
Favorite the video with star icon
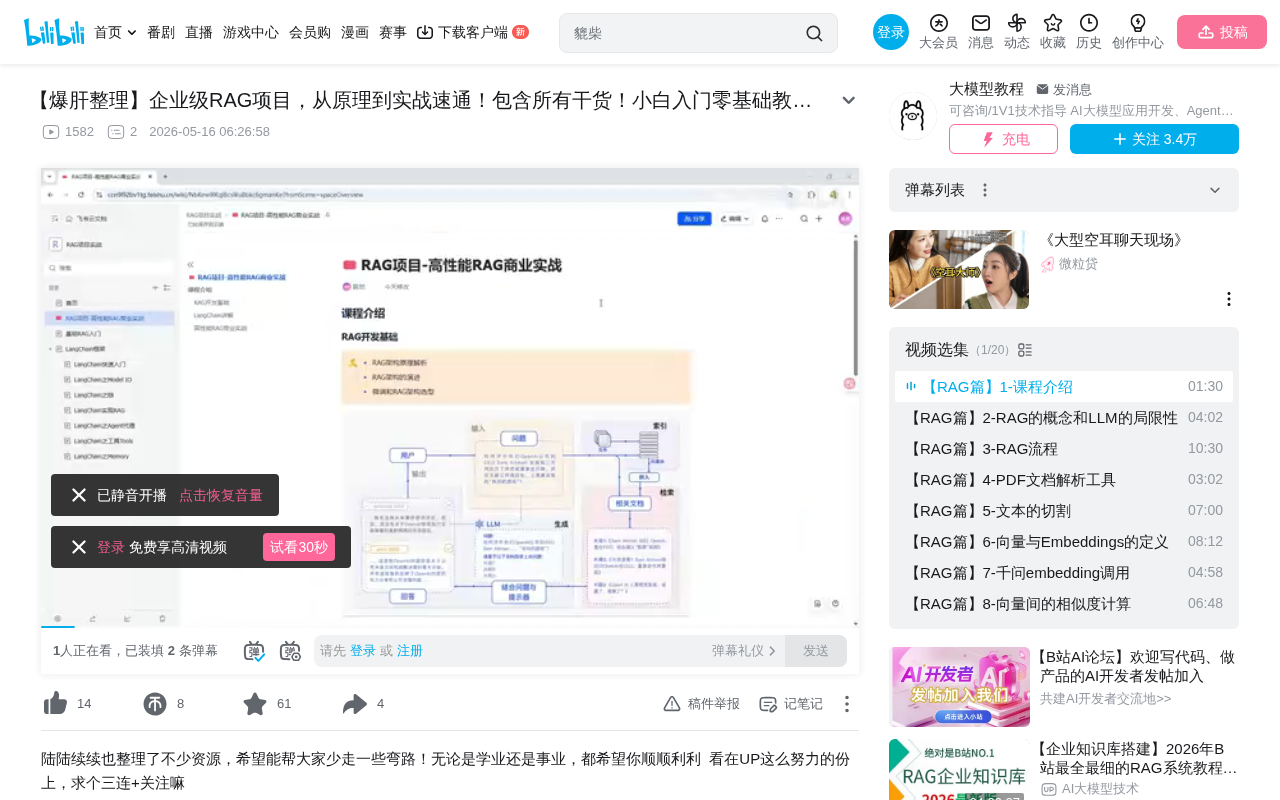pos(255,704)
